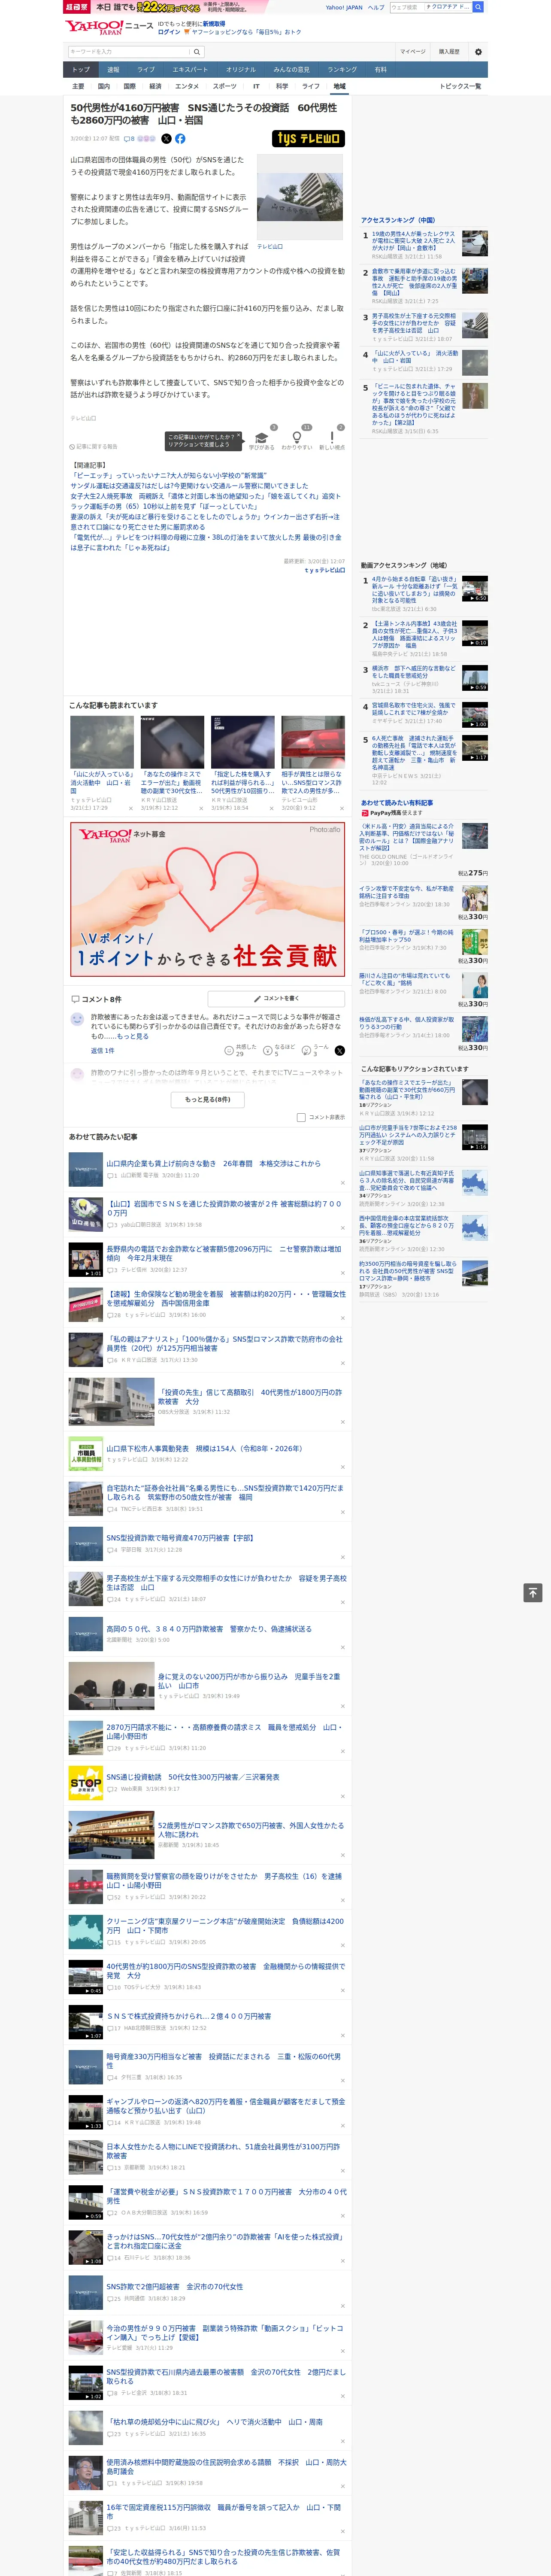Open tys テレビ山口 source link under article
The width and height of the screenshot is (551, 2576).
click(324, 570)
